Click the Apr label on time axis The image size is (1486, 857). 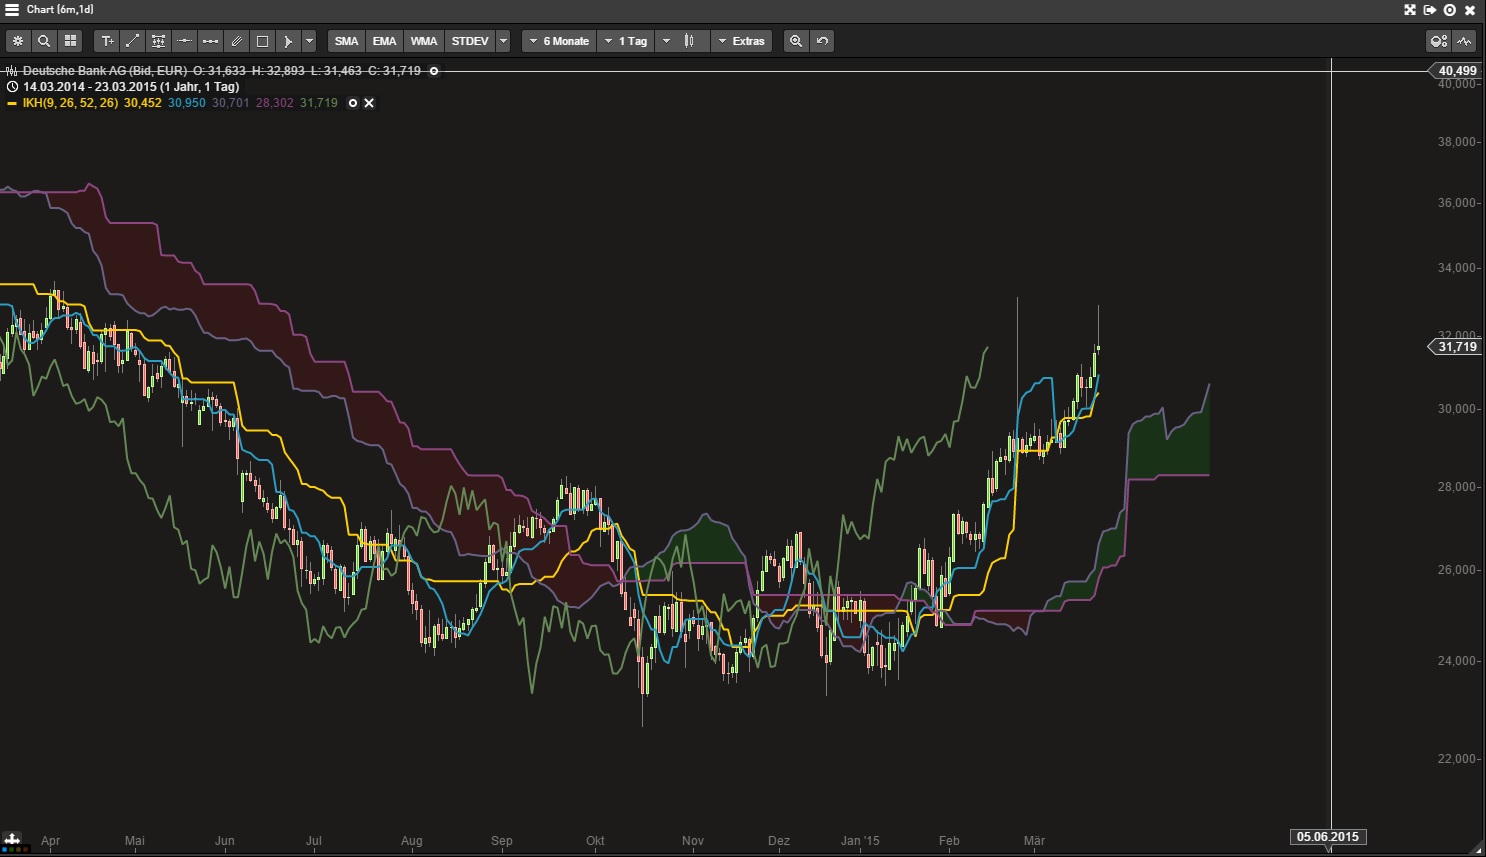point(51,841)
